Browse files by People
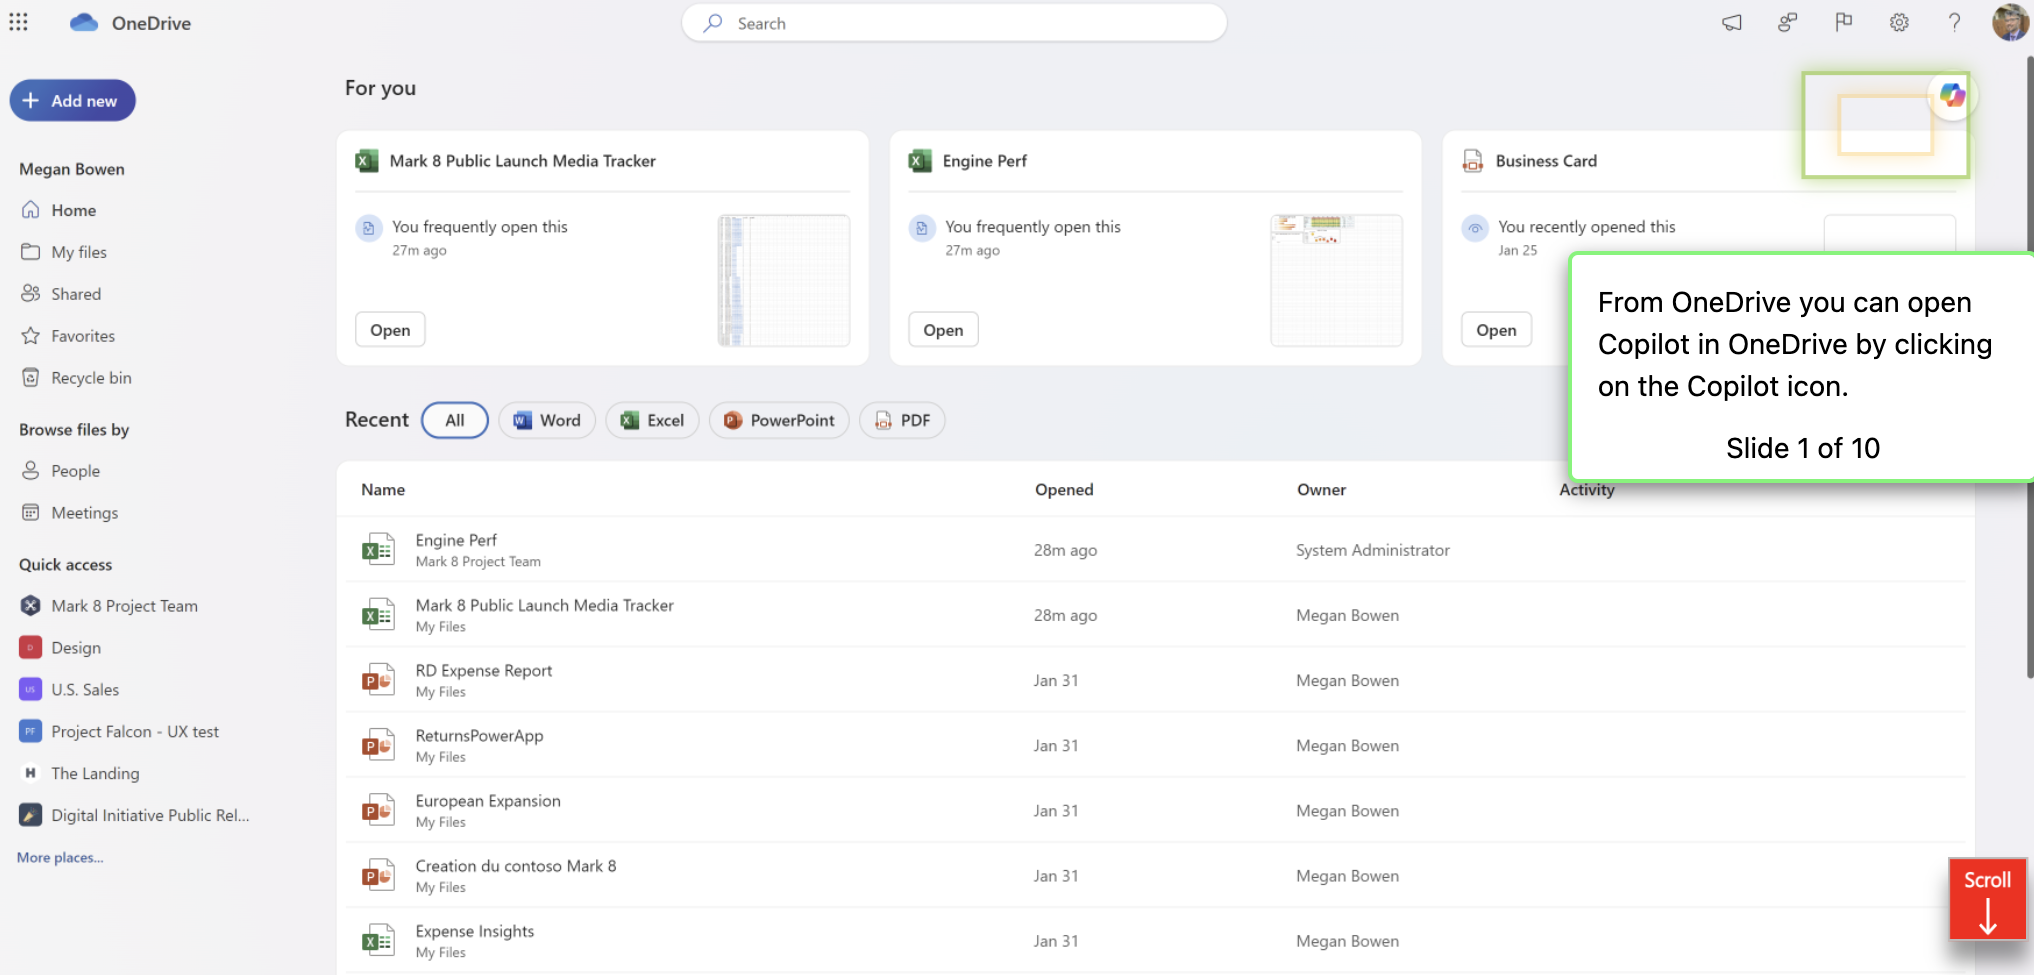 click(75, 471)
